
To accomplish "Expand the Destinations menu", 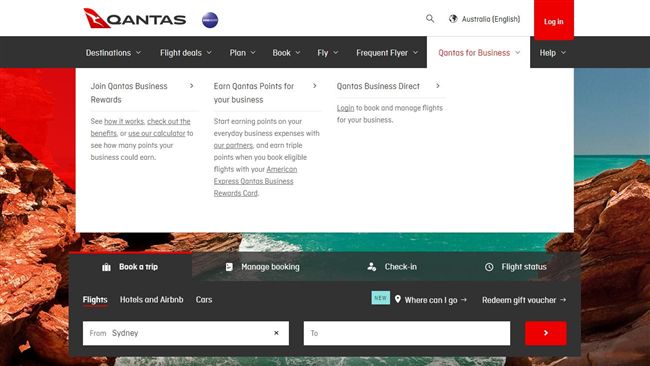I will [113, 53].
